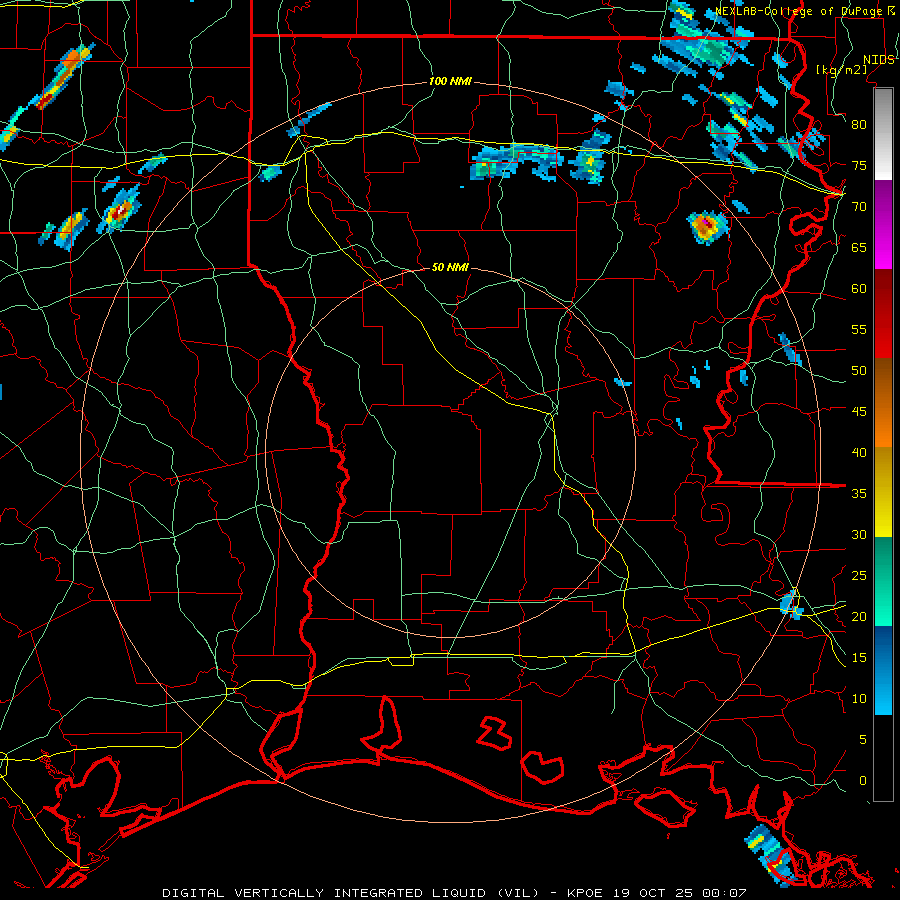The image size is (900, 900).
Task: Click the "40" value on the color scale
Action: tap(859, 453)
